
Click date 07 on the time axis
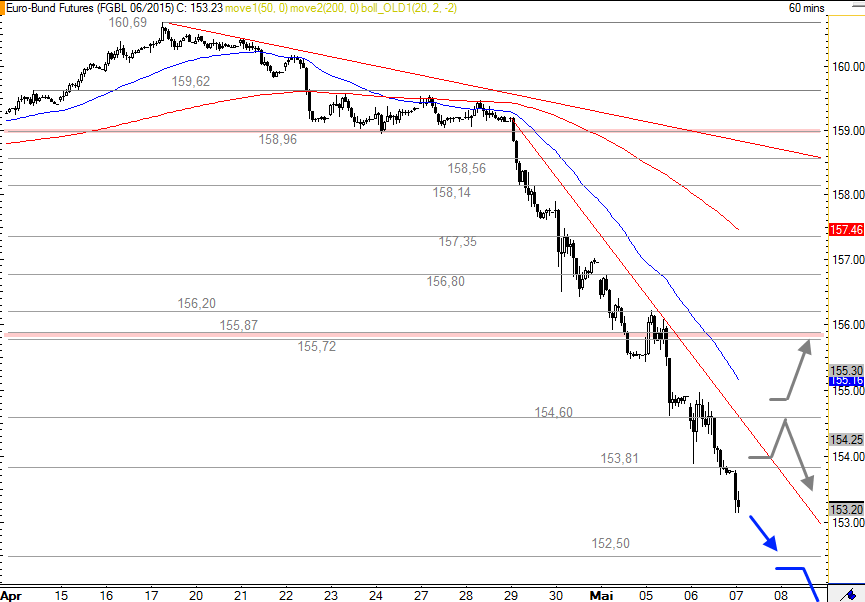(x=736, y=596)
